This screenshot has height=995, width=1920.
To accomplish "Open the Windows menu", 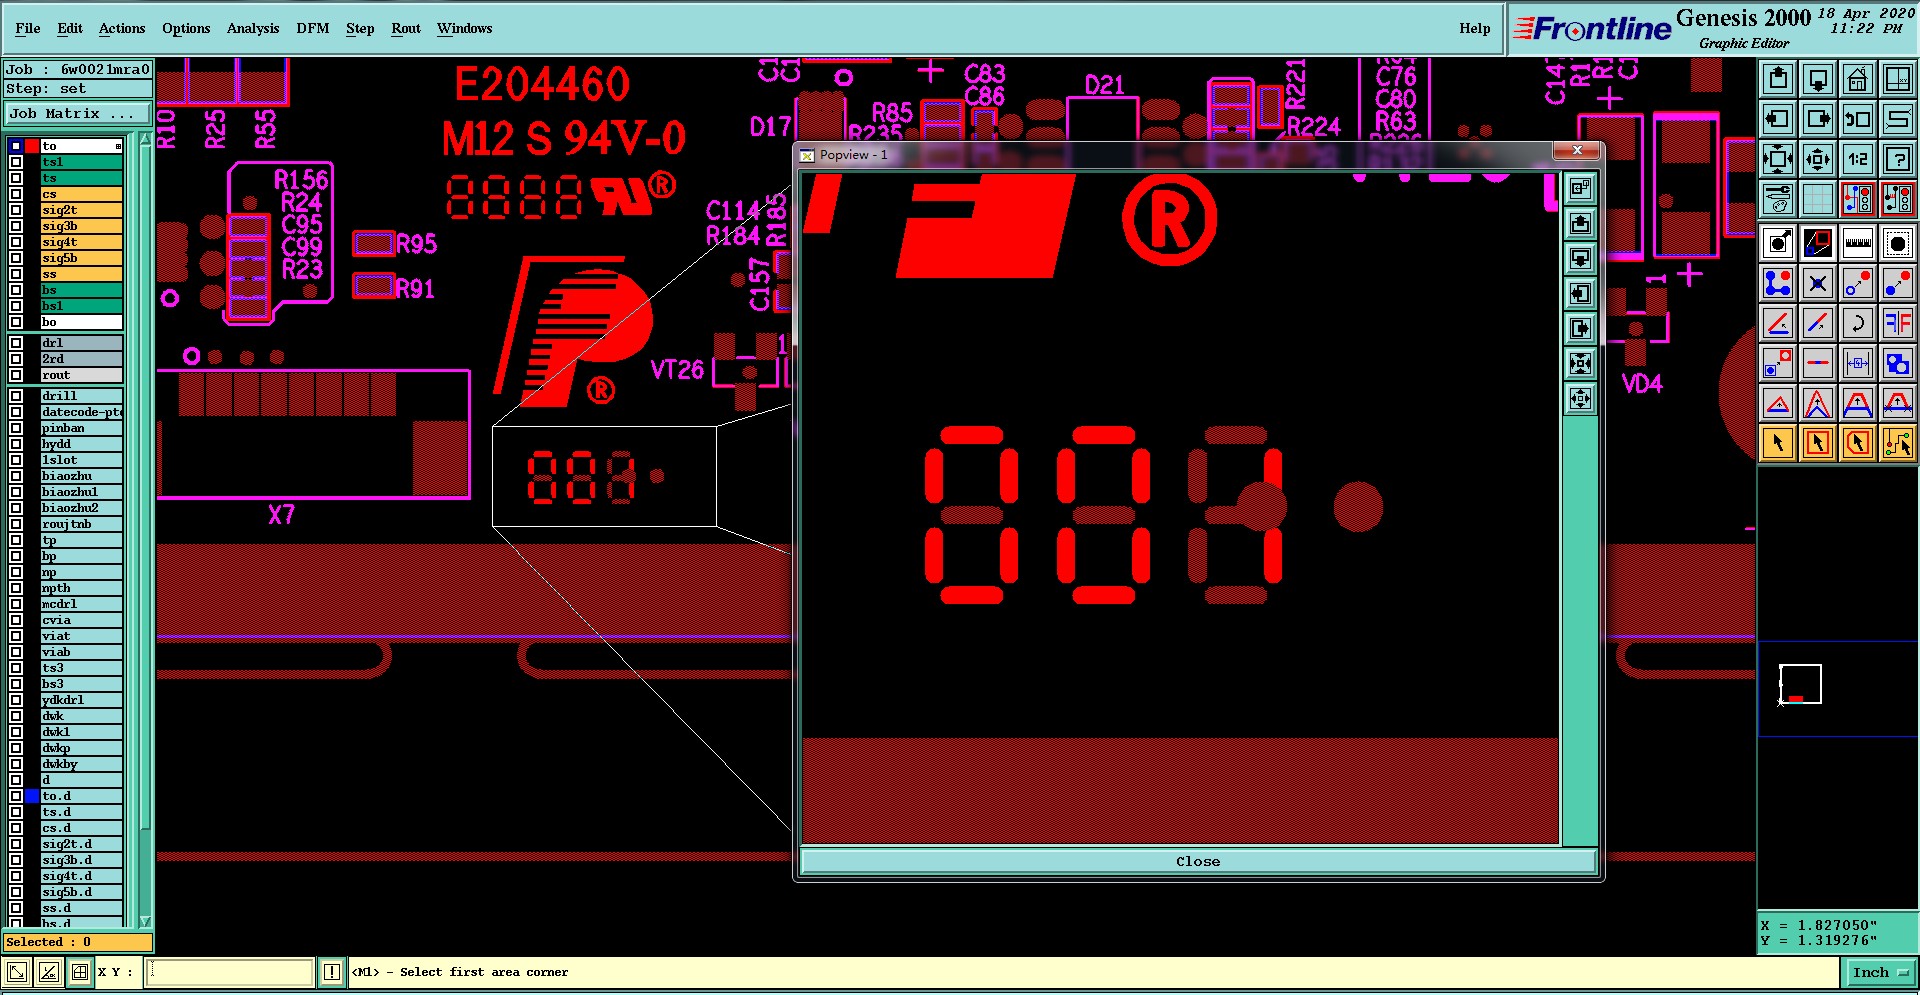I will (x=465, y=28).
